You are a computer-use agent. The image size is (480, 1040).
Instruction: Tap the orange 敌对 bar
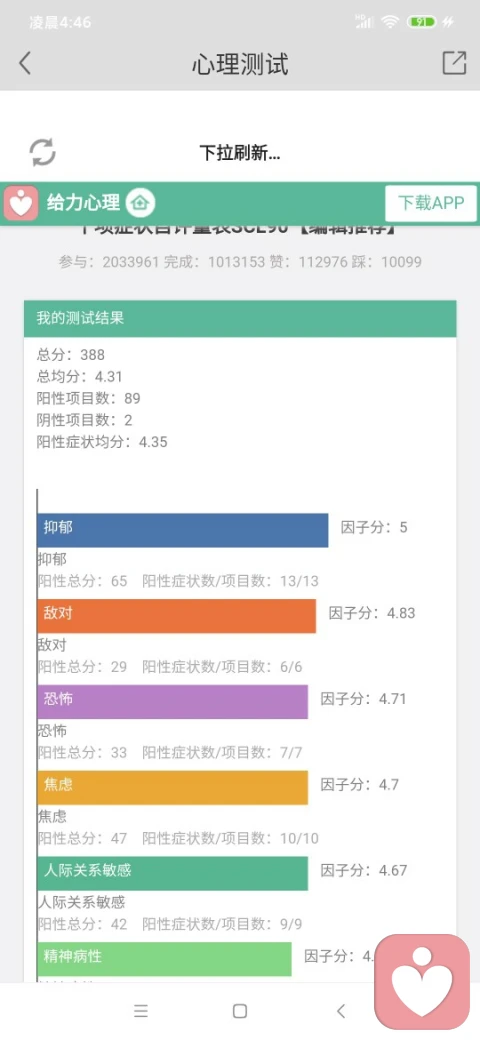pyautogui.click(x=177, y=616)
